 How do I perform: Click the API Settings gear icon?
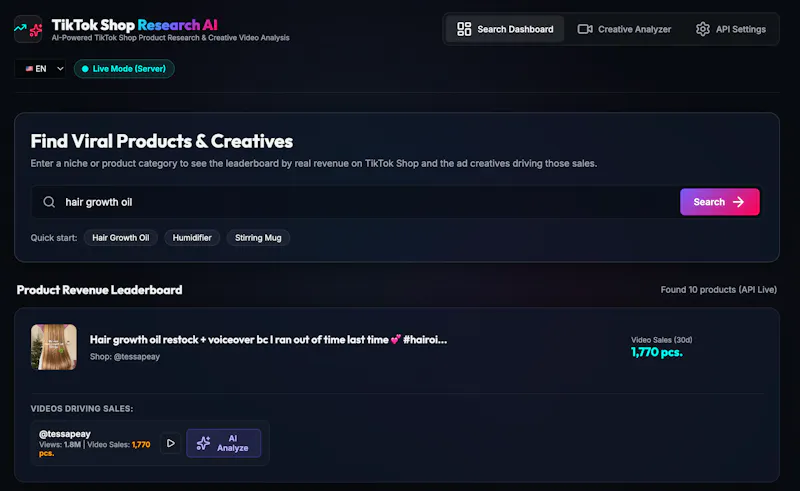point(703,29)
